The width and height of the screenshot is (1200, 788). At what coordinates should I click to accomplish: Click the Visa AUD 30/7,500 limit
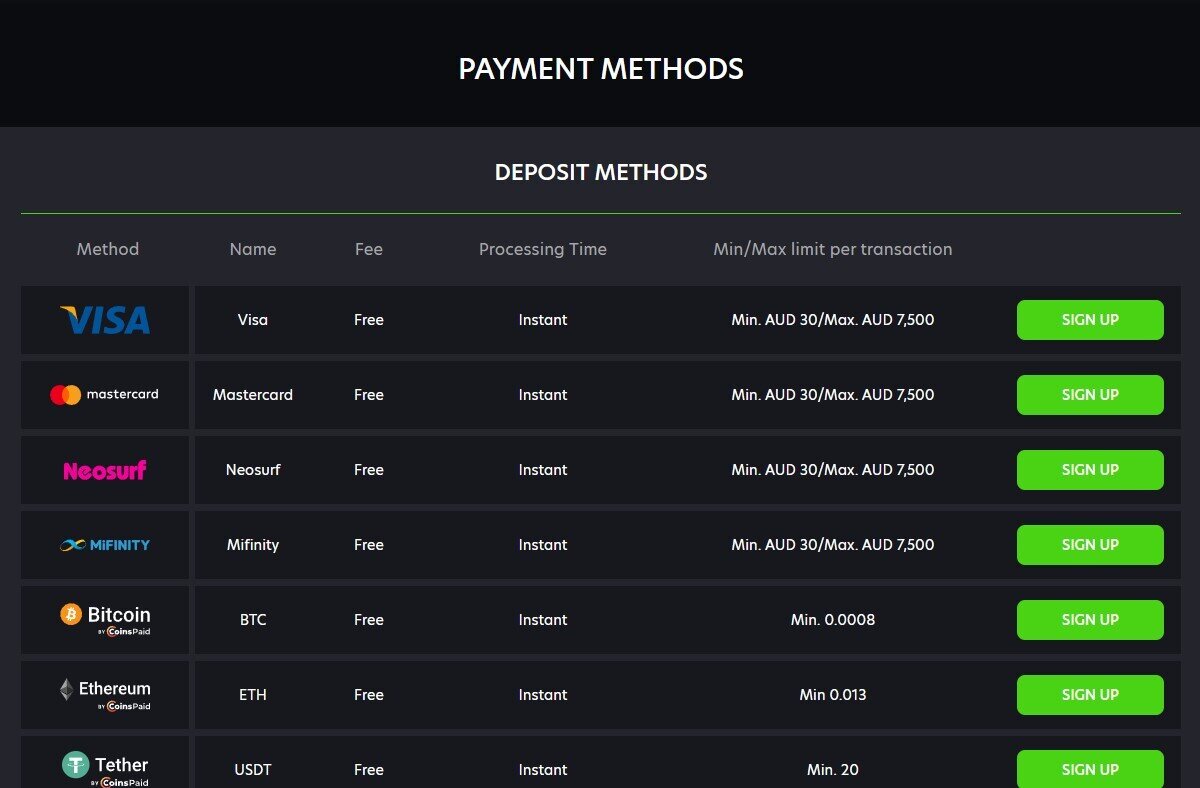point(833,320)
